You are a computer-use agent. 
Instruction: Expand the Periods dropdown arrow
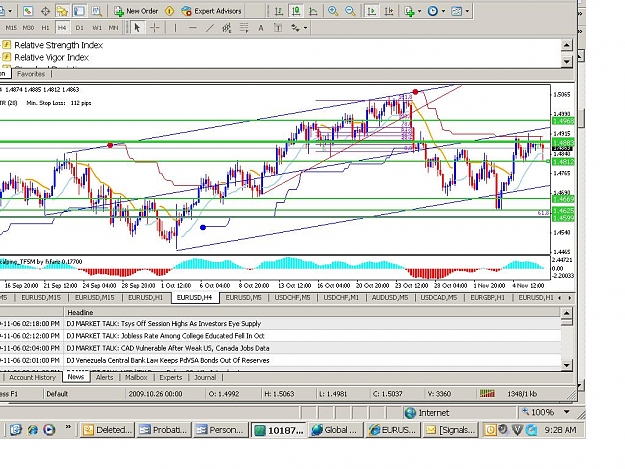[x=443, y=11]
